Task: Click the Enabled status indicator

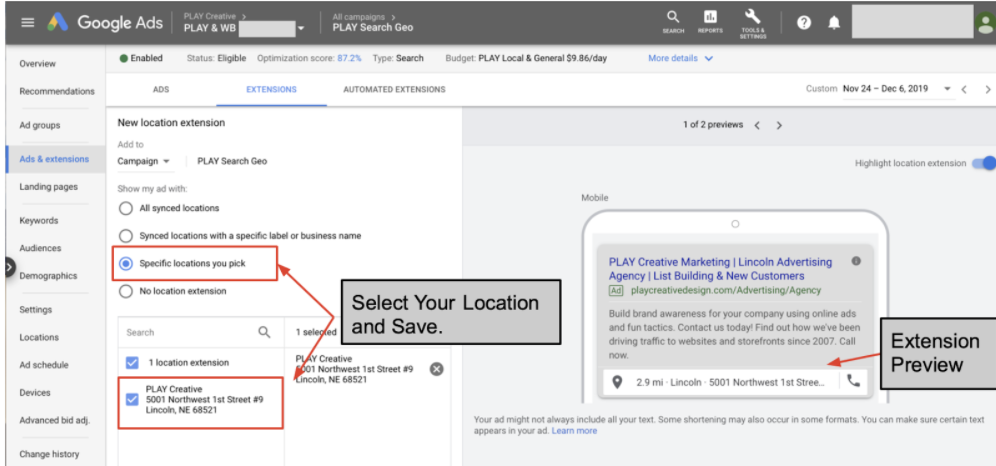Action: tap(141, 58)
